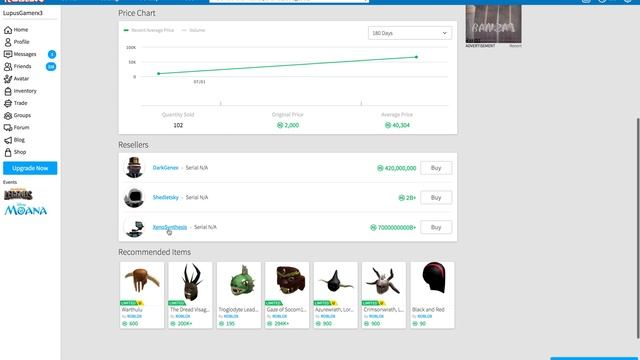
Task: Open Groups in the sidebar
Action: (18, 116)
